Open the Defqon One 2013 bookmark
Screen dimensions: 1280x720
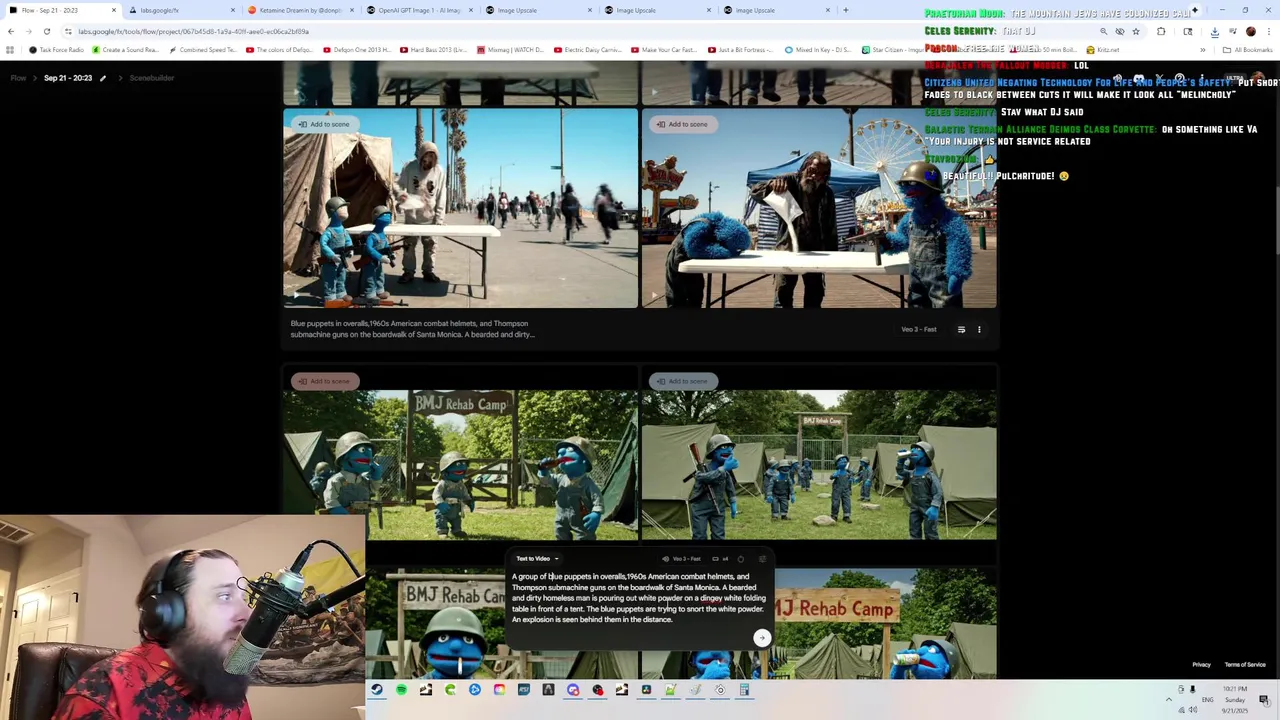[355, 50]
